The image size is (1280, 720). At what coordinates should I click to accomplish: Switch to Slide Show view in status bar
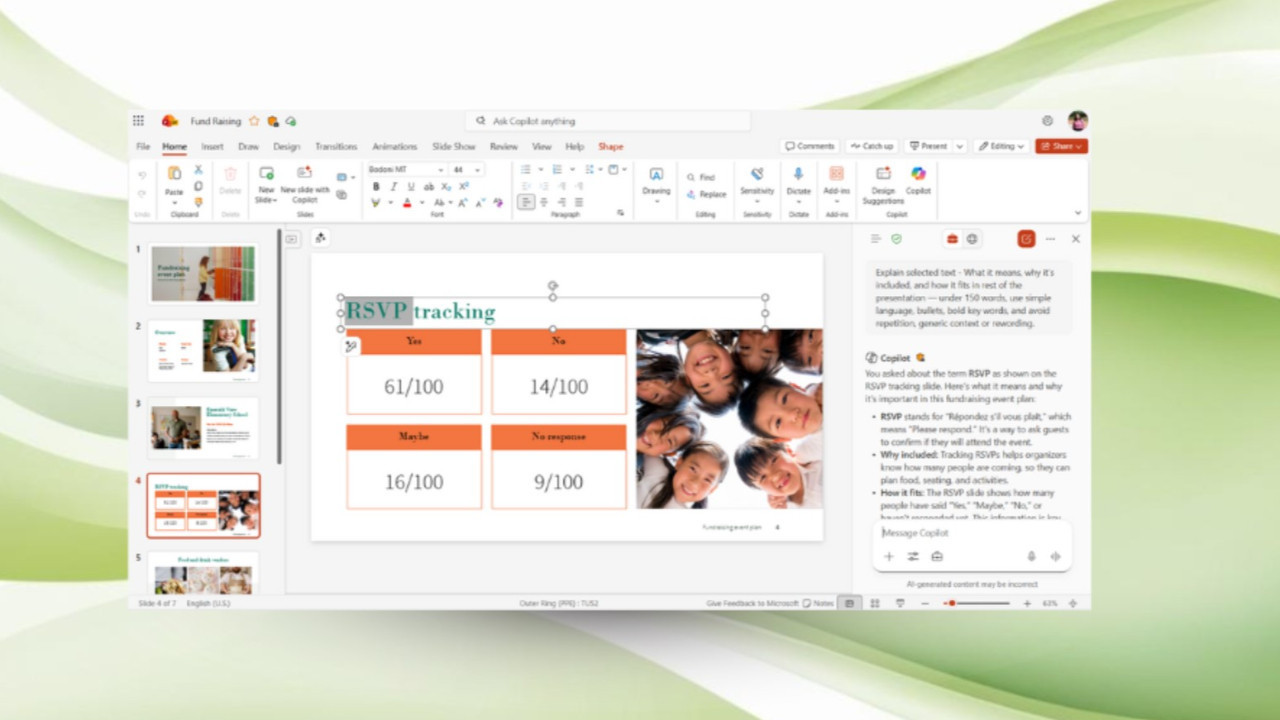point(899,603)
